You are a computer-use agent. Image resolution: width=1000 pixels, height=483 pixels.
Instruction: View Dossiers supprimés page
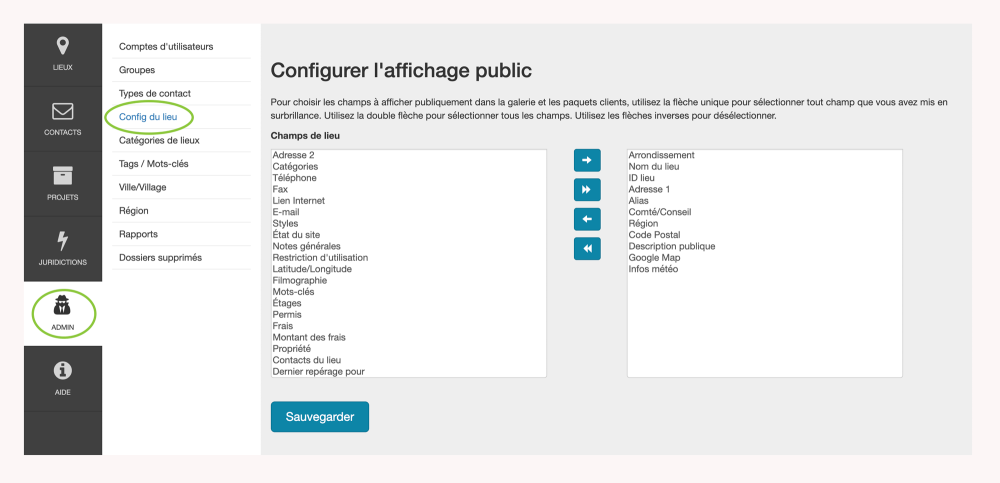click(x=160, y=257)
